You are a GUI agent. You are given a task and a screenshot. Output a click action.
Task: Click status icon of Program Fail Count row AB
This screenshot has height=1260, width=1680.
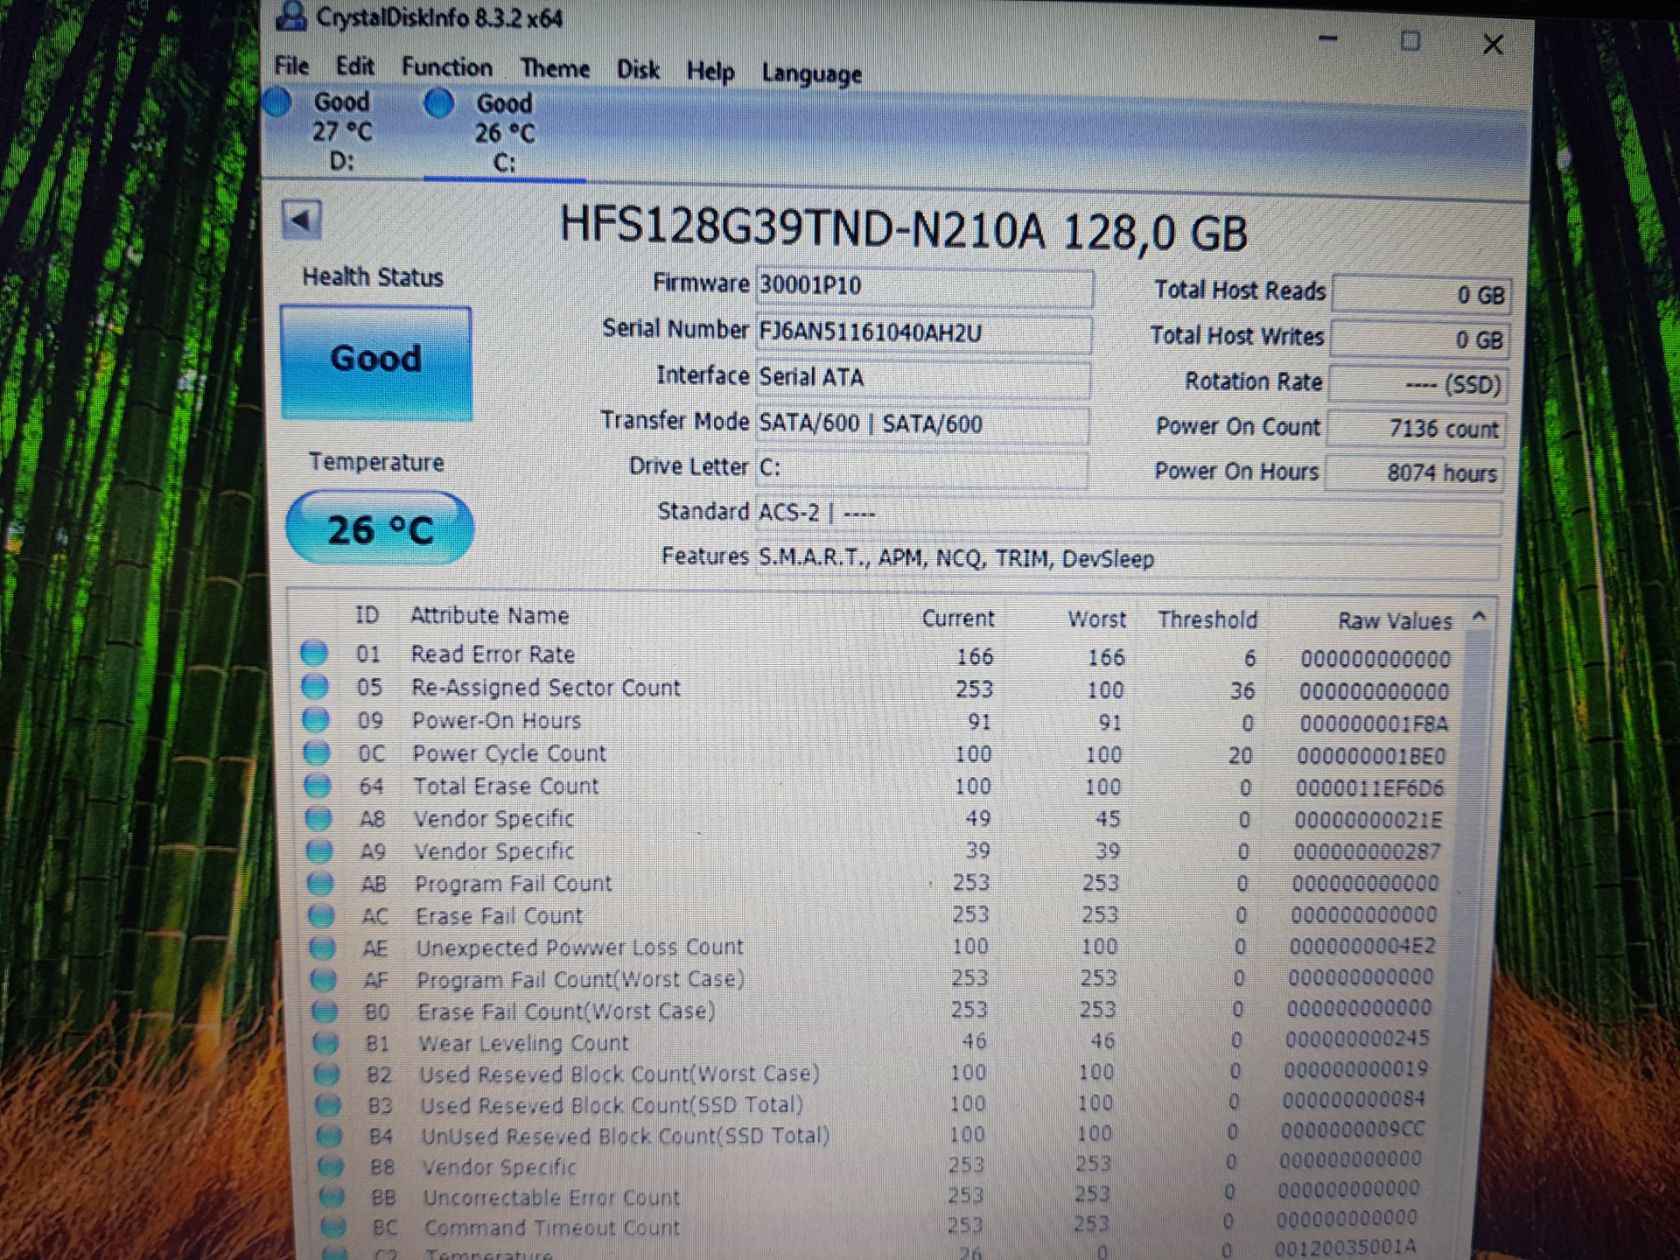320,883
